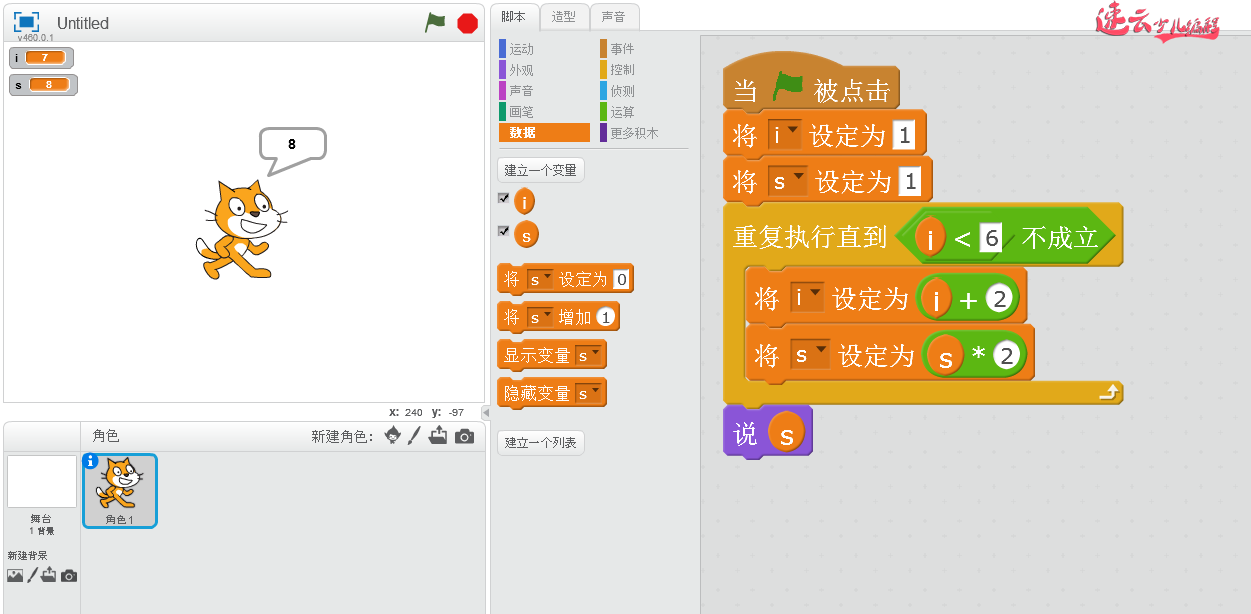Click the green flag to run the project
Viewport: 1251px width, 614px height.
[x=435, y=22]
